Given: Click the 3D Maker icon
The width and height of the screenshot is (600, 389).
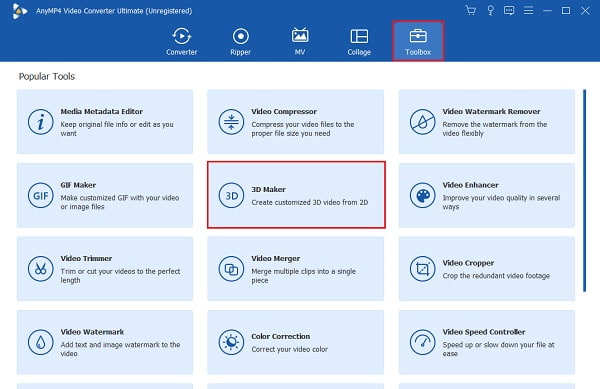Looking at the screenshot, I should [231, 195].
